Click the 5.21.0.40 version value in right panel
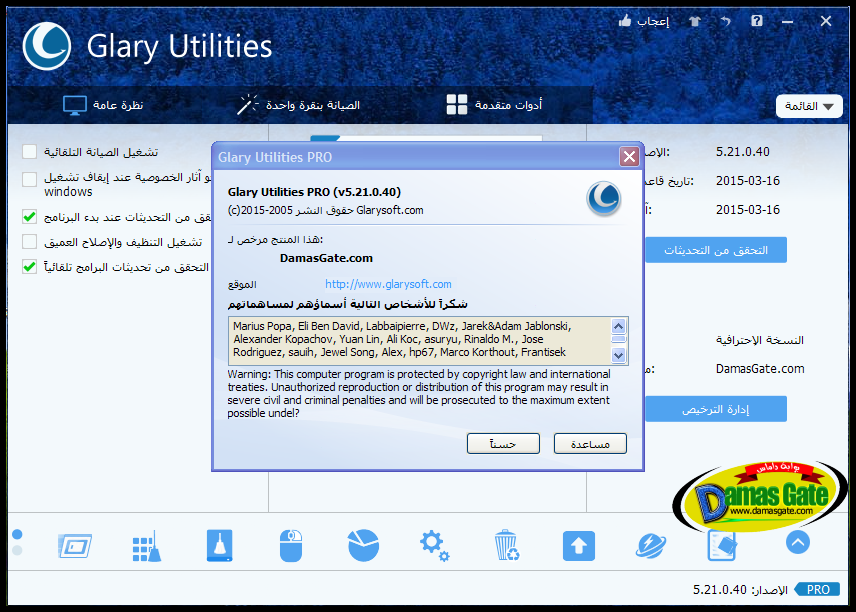Image resolution: width=856 pixels, height=612 pixels. [x=742, y=152]
